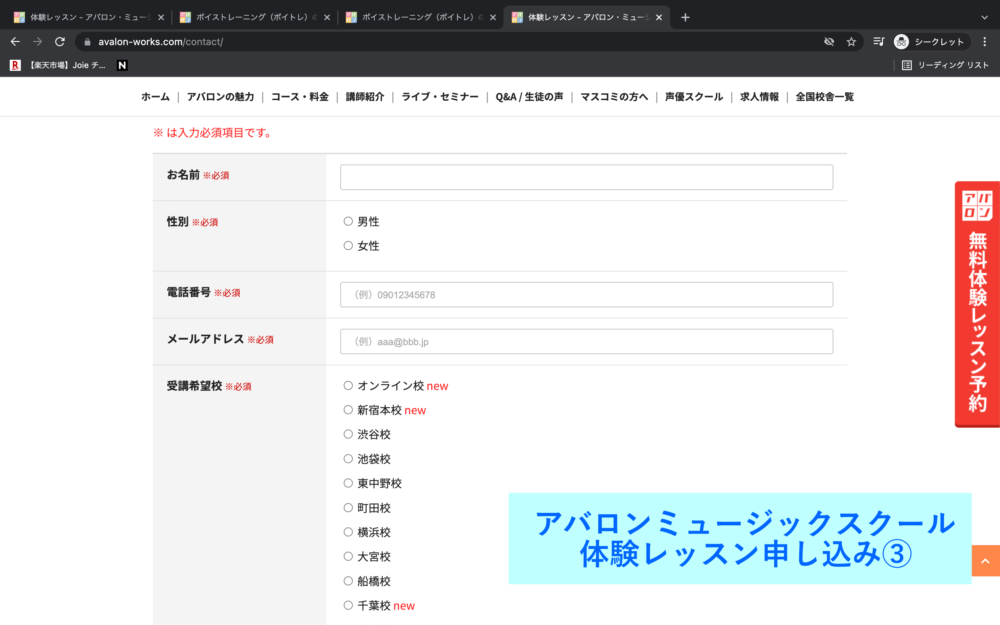Image resolution: width=1000 pixels, height=625 pixels.
Task: Open a new browser tab
Action: 685,17
